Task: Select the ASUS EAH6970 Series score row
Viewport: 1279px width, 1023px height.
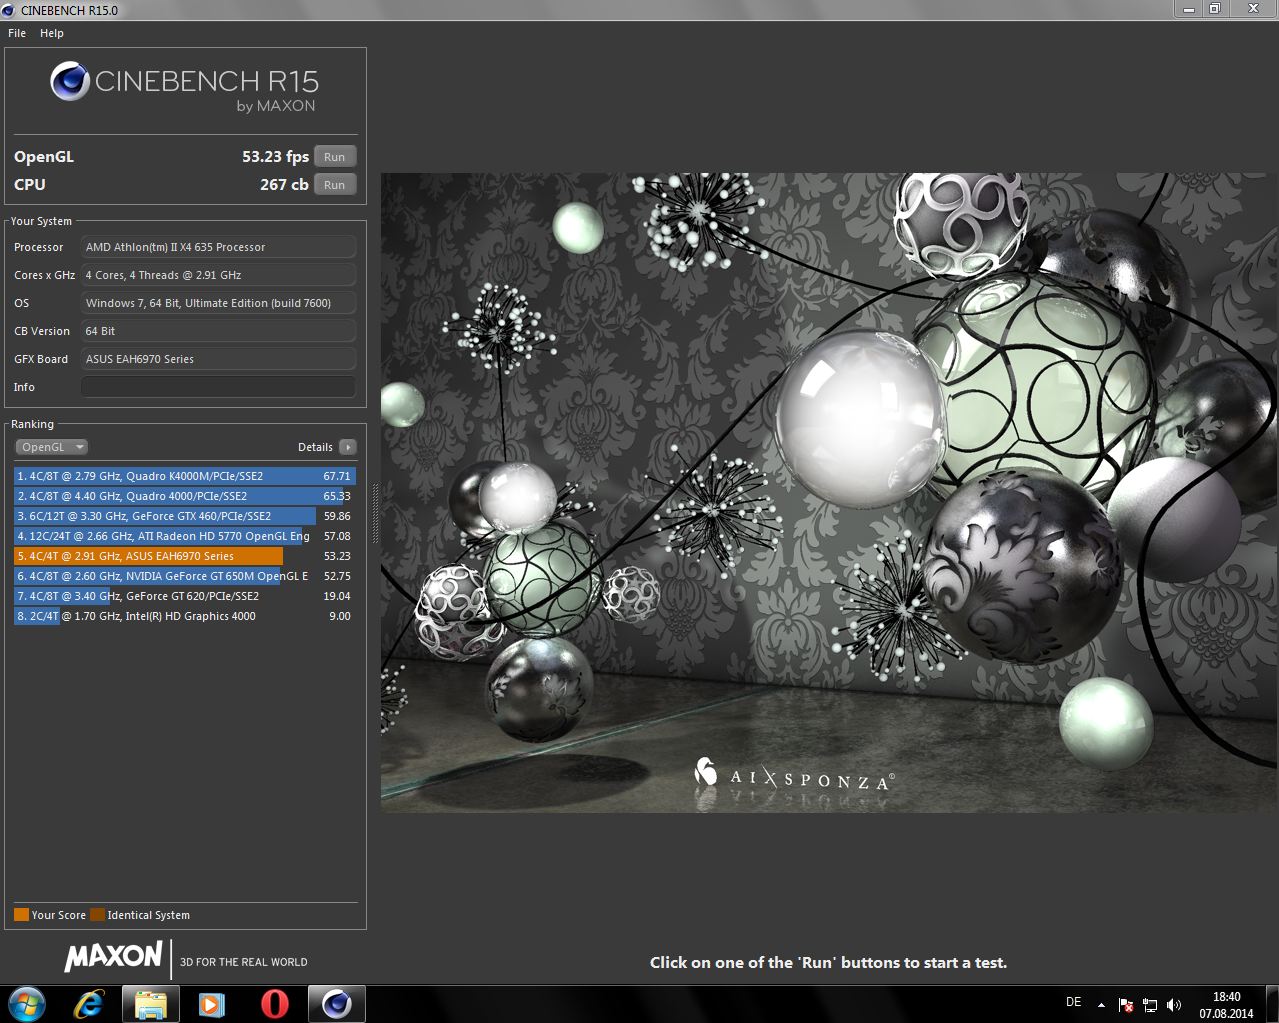Action: click(x=185, y=556)
